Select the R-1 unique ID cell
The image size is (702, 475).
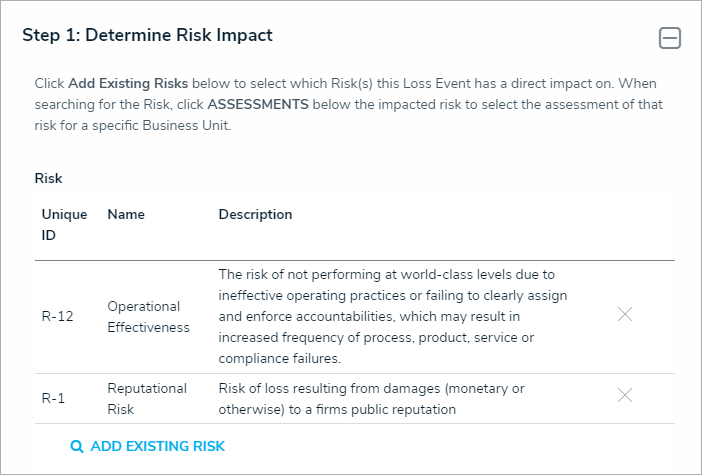click(53, 398)
